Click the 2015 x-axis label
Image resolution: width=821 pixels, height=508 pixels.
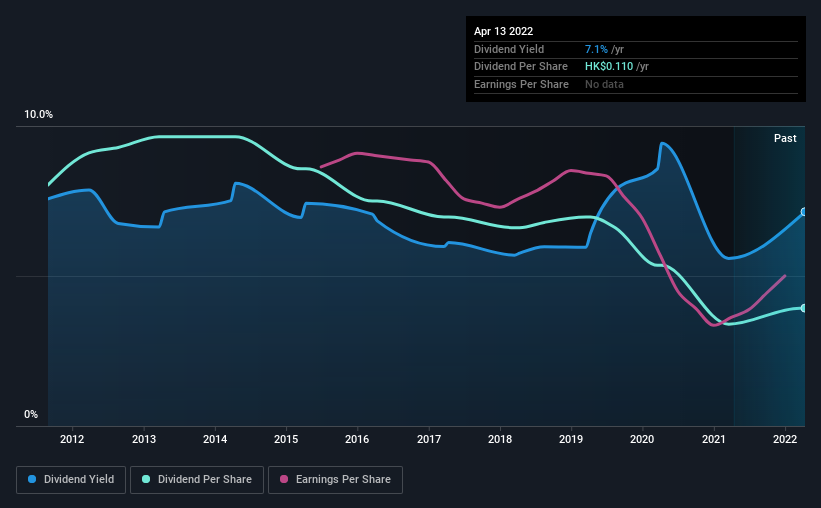[x=286, y=439]
